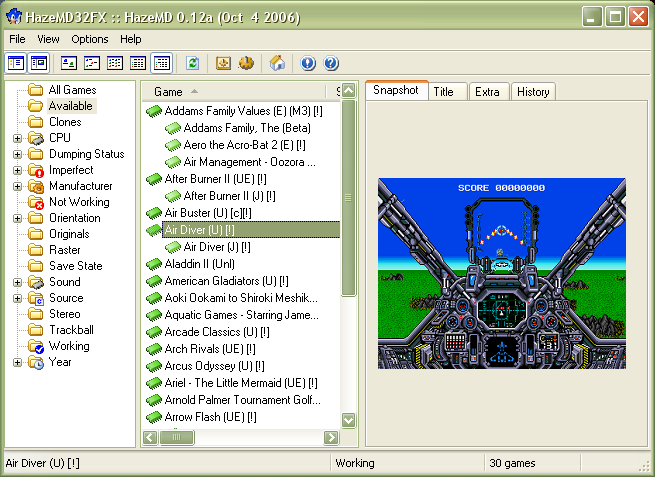This screenshot has width=655, height=477.
Task: Click the Air Diver snapshot image
Action: [502, 274]
